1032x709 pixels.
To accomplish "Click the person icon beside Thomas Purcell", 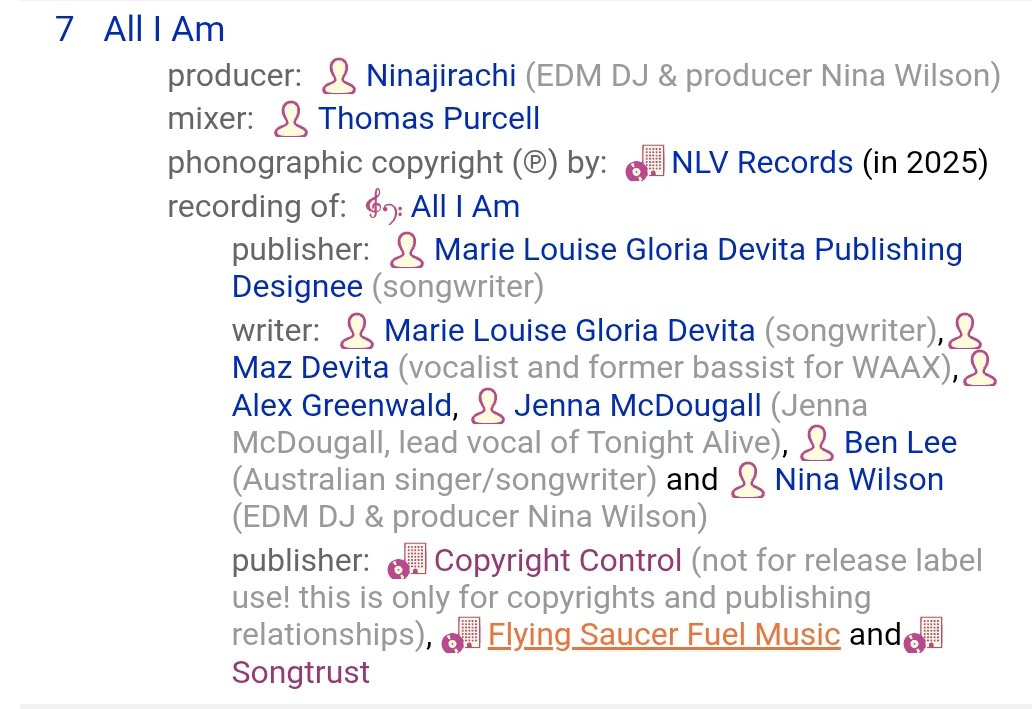I will (x=290, y=119).
